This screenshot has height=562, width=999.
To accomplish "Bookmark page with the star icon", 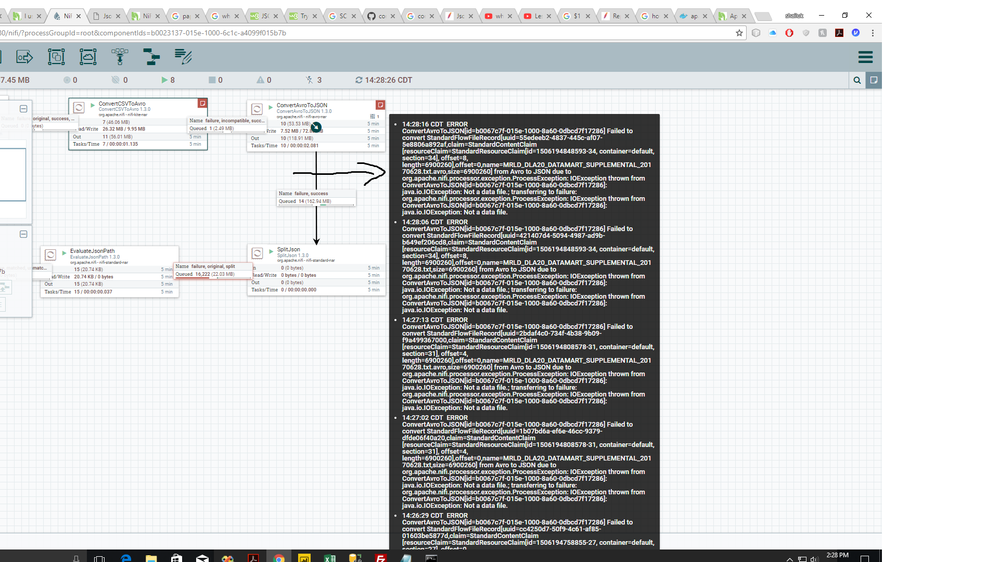I will click(739, 33).
